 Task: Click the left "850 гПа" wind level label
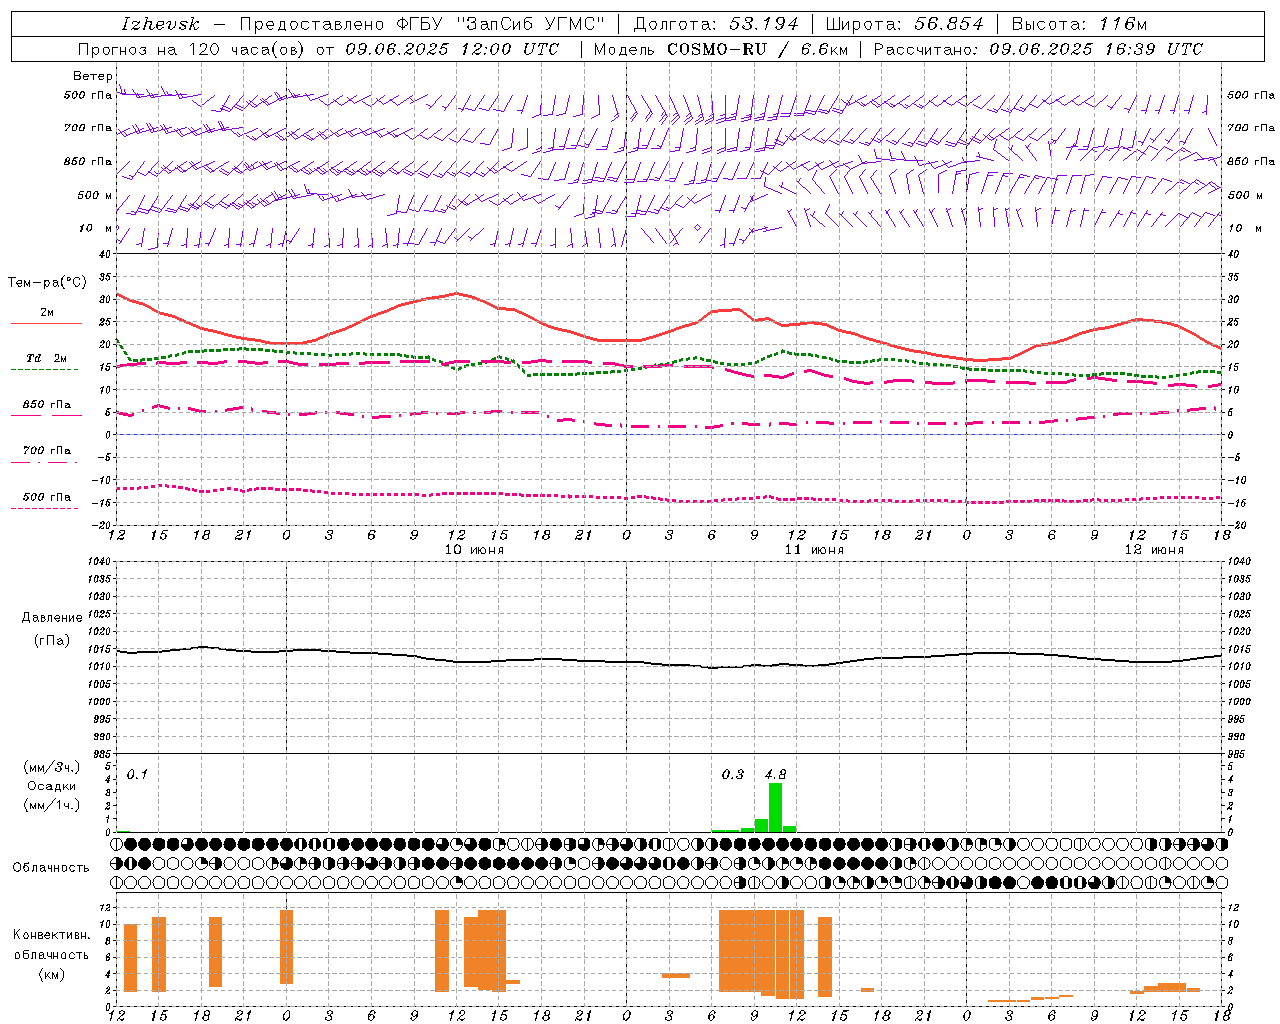click(88, 162)
